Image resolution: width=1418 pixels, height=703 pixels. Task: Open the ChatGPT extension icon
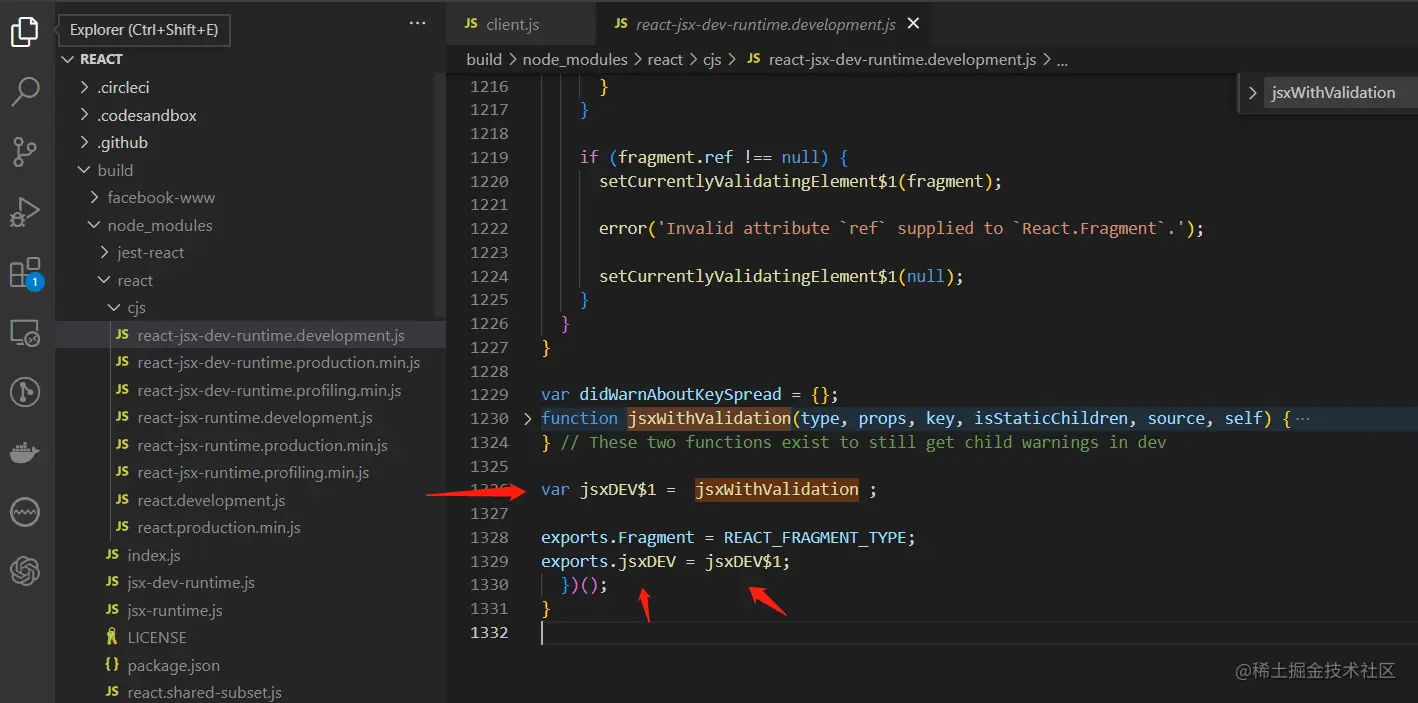[25, 571]
